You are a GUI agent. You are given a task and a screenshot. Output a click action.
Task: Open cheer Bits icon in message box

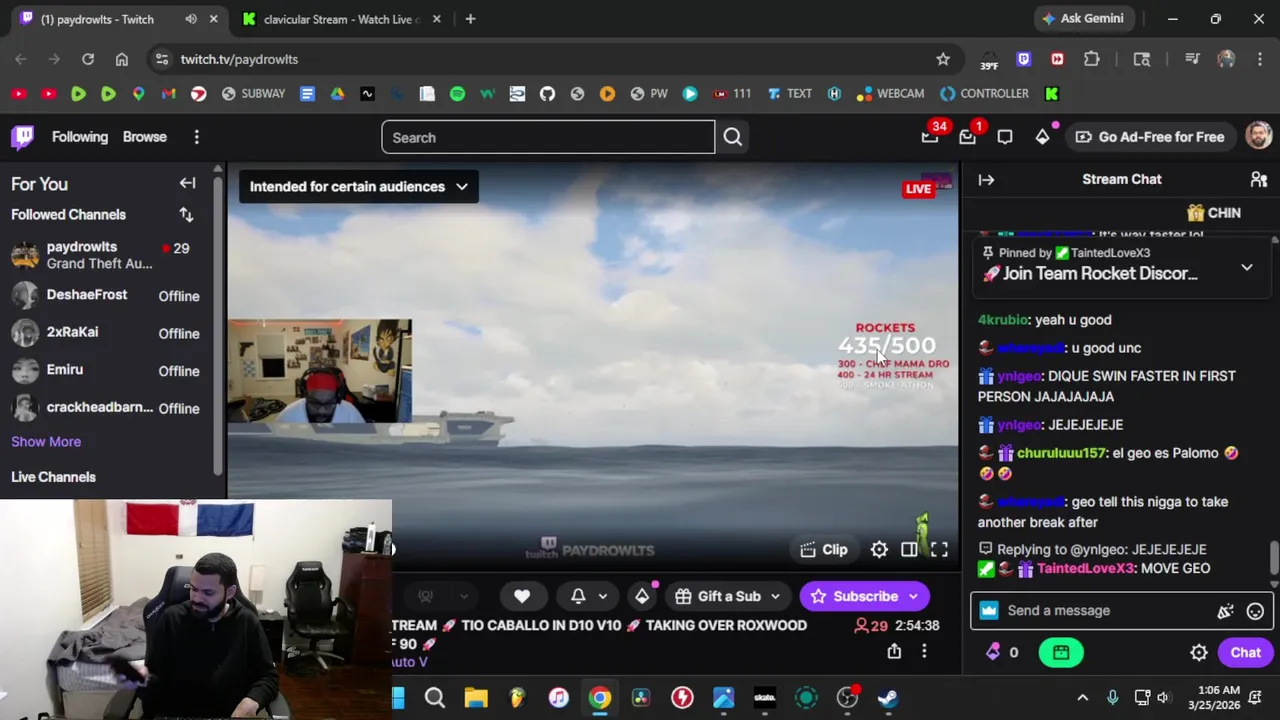[x=1225, y=611]
